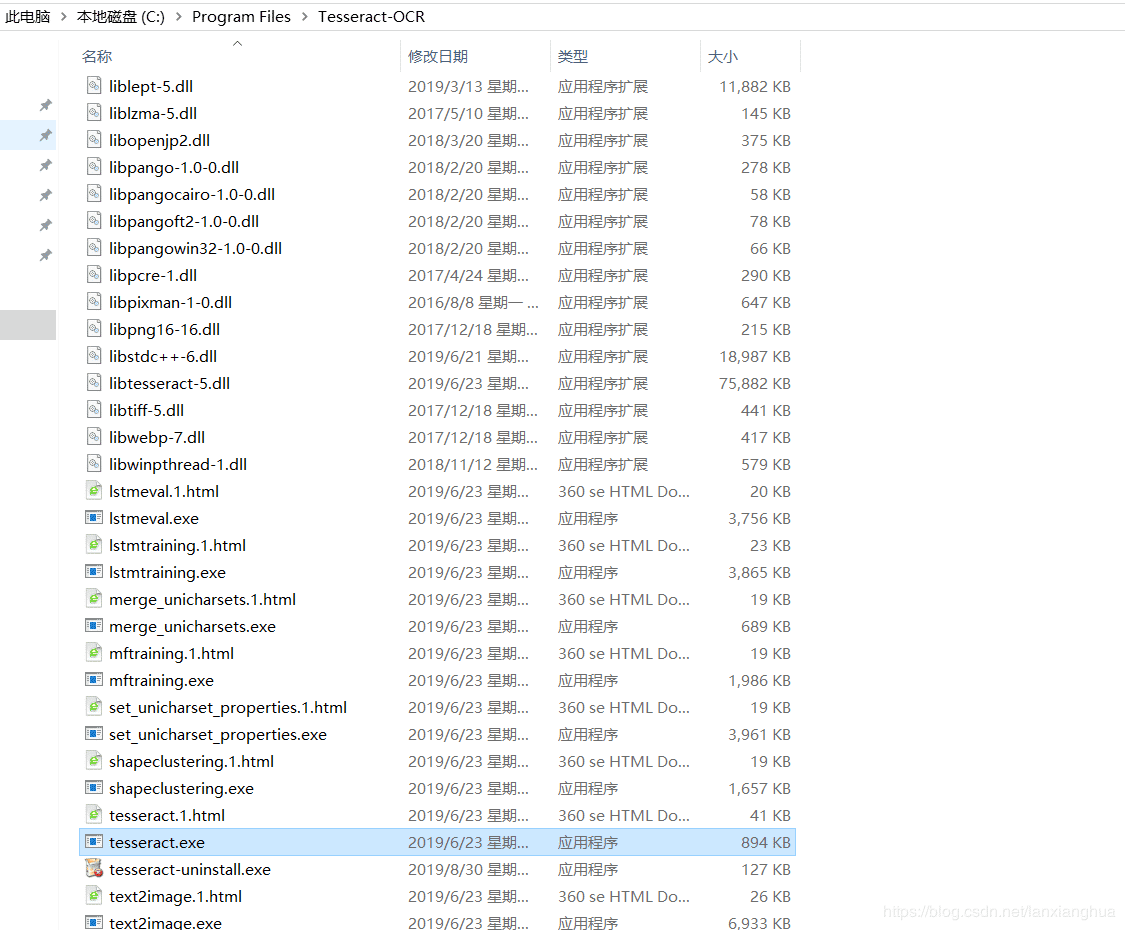Sort by 修改日期 column header
Screen dimensions: 1125x930
pos(438,56)
